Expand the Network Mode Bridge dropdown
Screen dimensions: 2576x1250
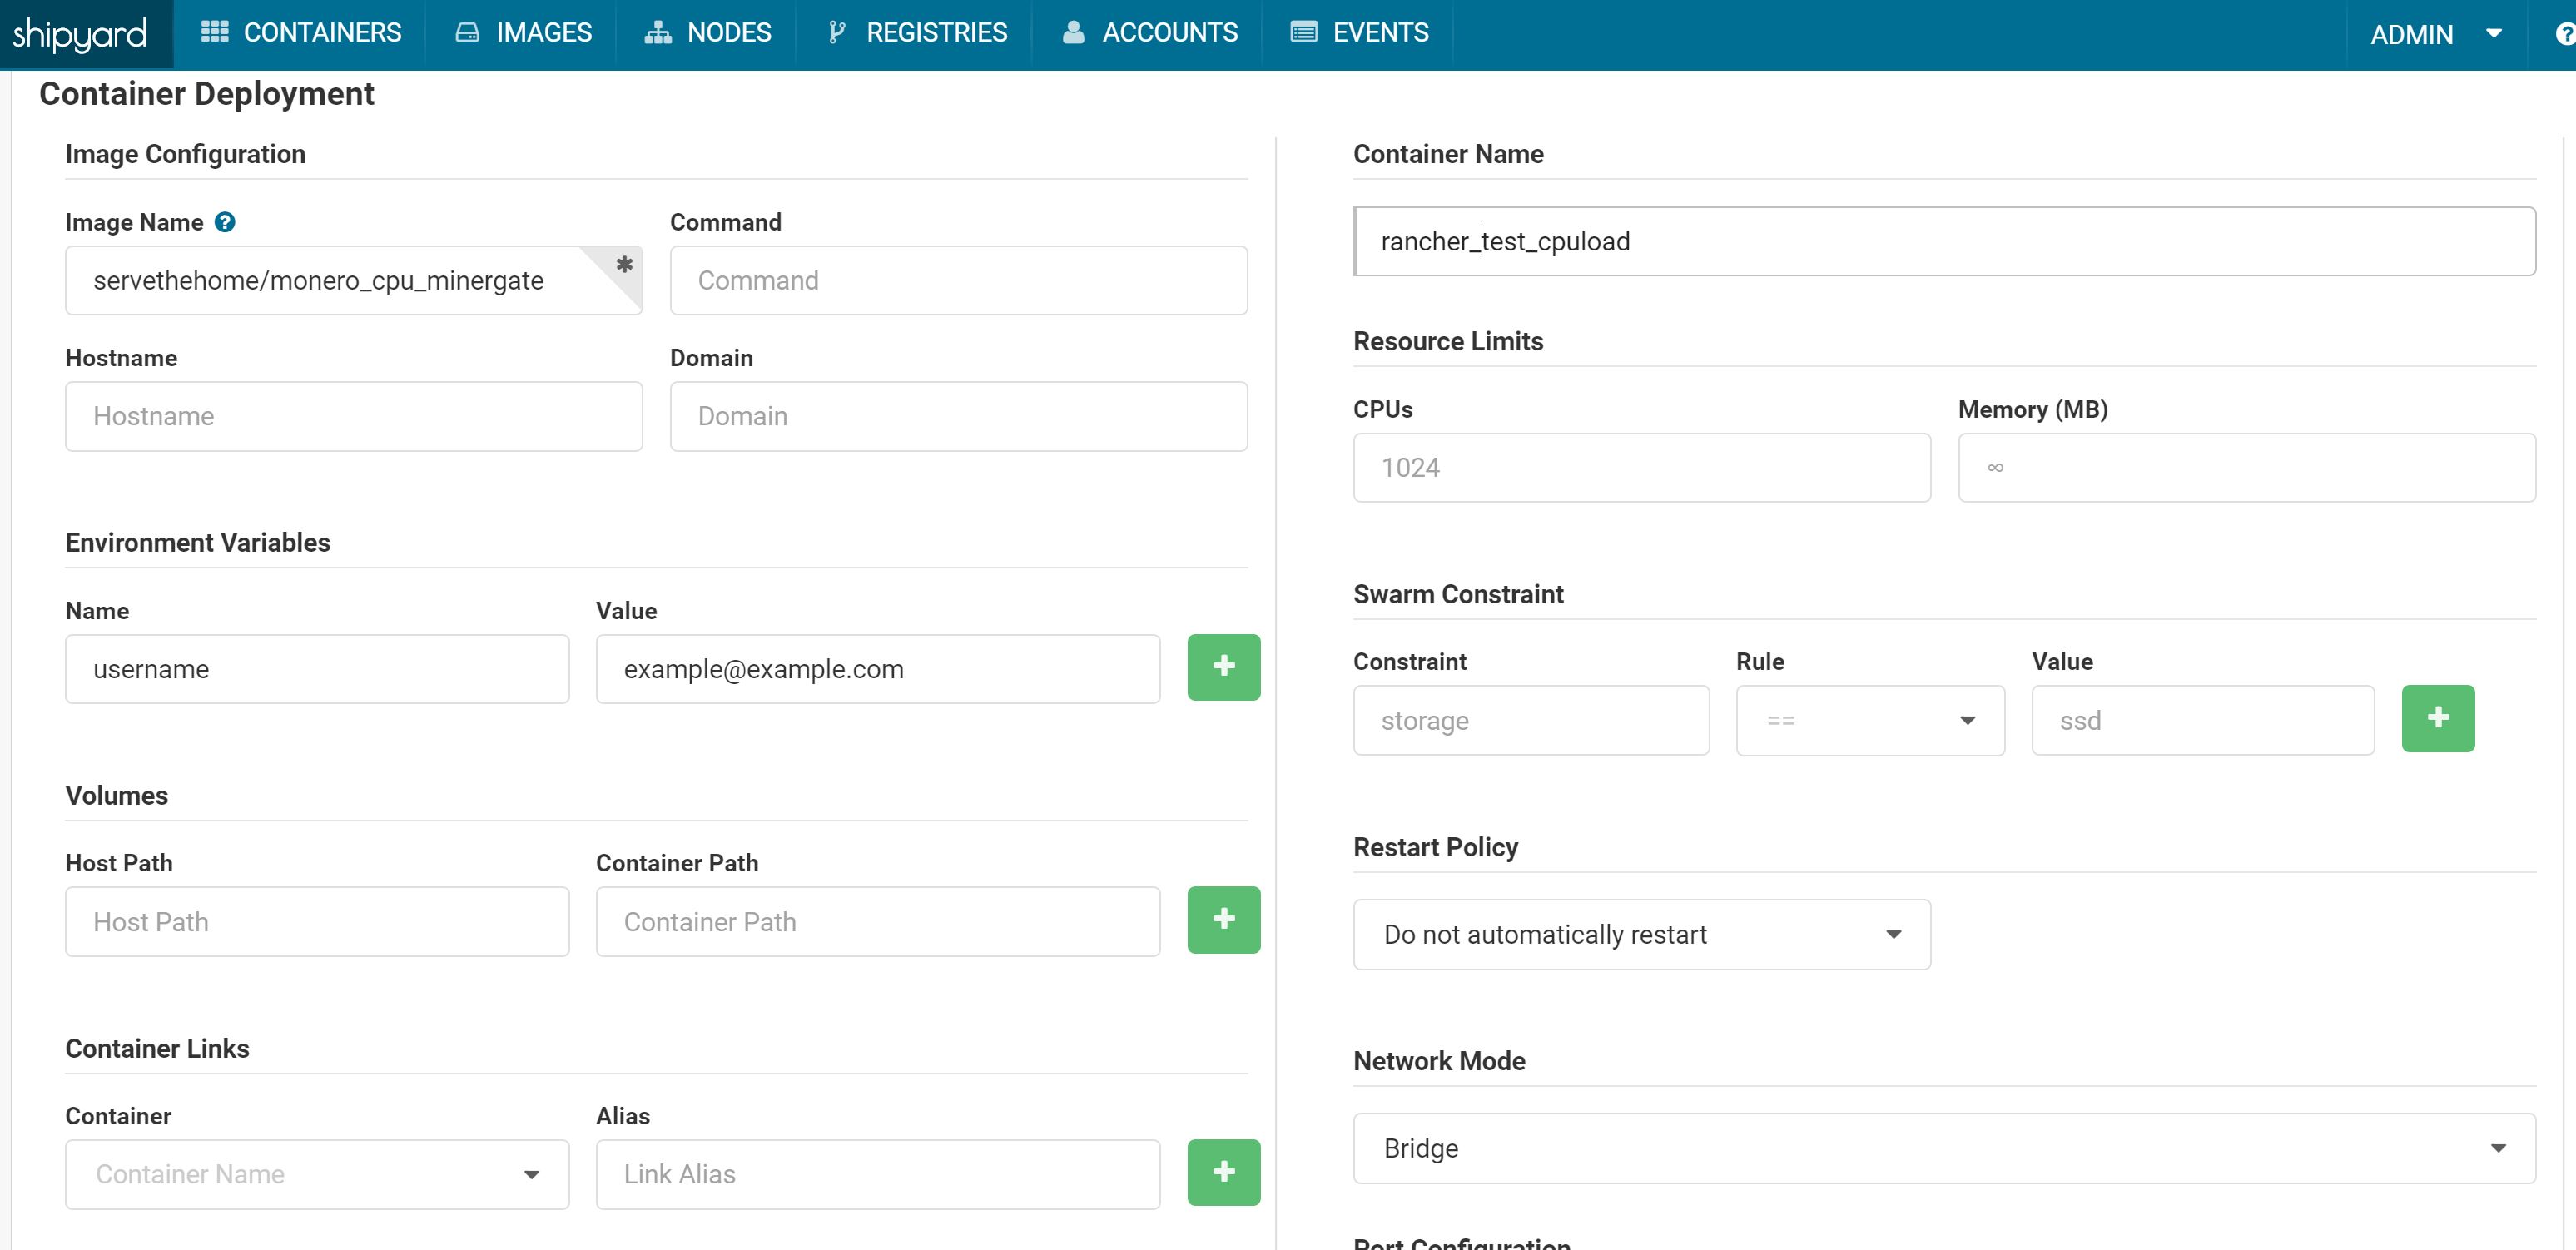[x=1943, y=1148]
